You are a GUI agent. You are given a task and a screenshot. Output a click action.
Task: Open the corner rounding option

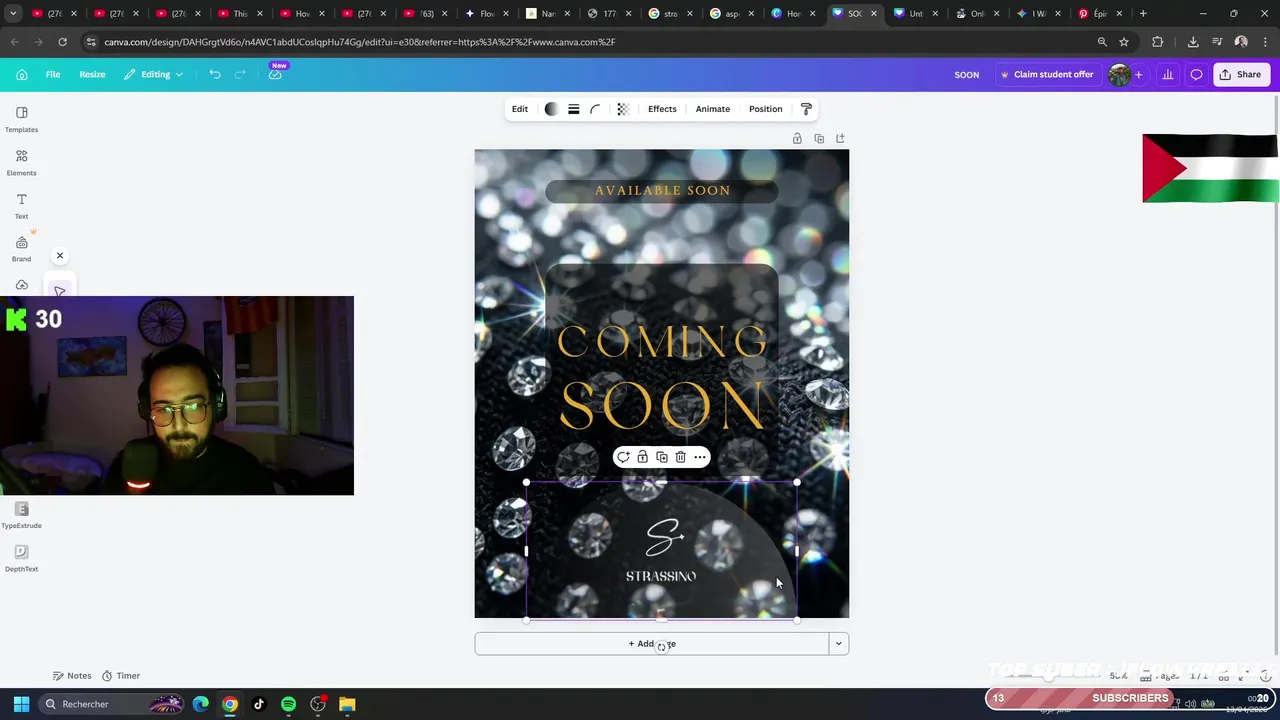tap(595, 109)
